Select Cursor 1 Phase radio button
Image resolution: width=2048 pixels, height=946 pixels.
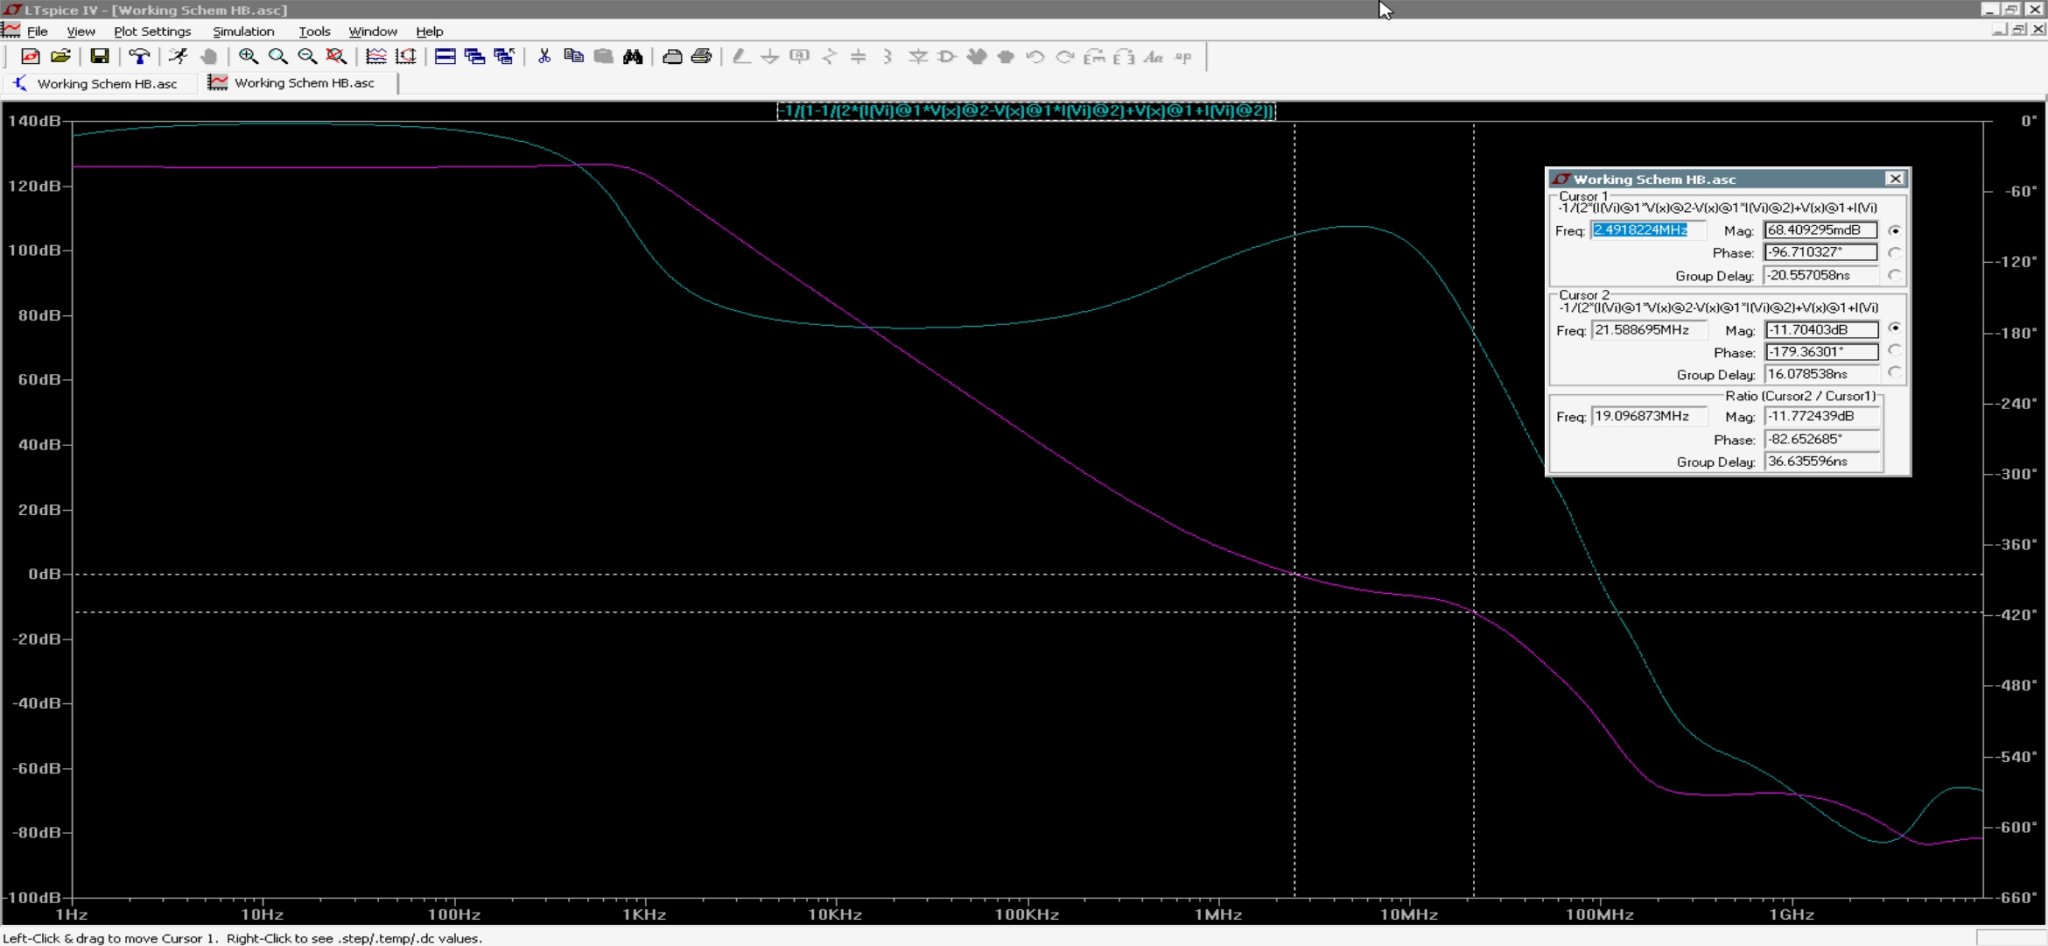pyautogui.click(x=1894, y=253)
